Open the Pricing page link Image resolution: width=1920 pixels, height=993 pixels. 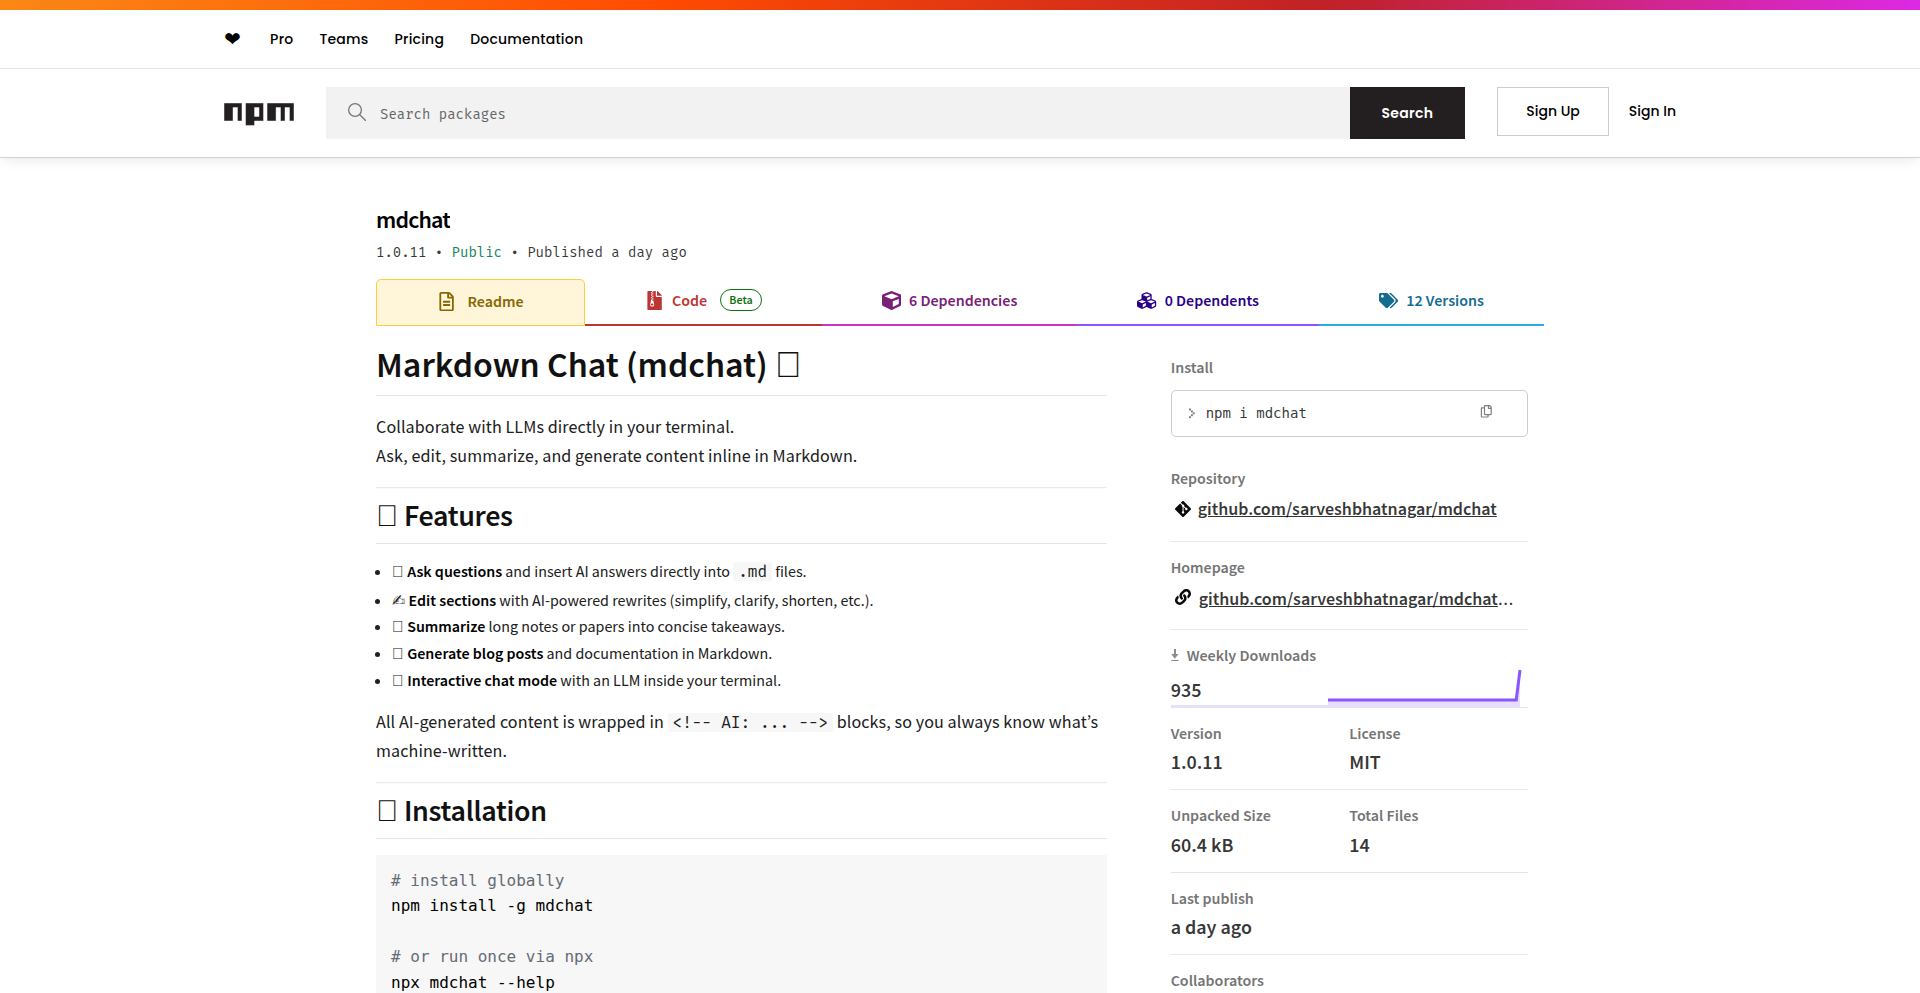[x=419, y=39]
